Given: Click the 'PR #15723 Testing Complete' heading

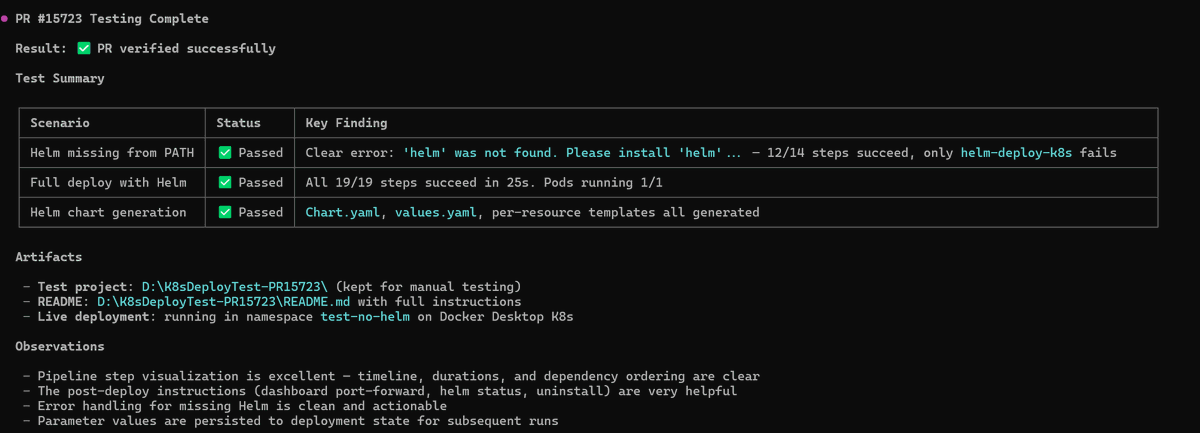Looking at the screenshot, I should pyautogui.click(x=112, y=19).
